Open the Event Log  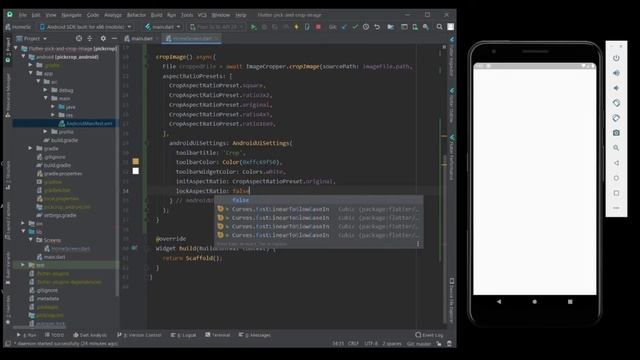coord(429,335)
